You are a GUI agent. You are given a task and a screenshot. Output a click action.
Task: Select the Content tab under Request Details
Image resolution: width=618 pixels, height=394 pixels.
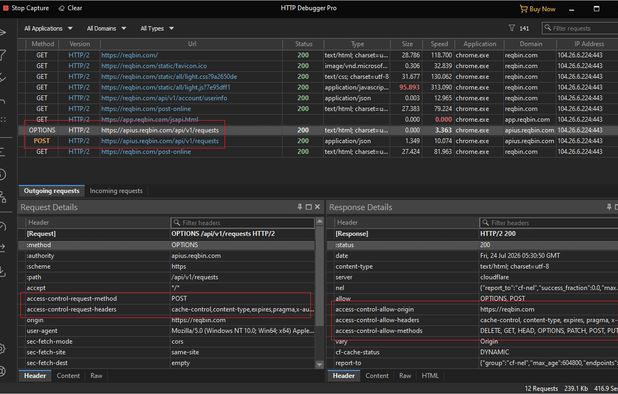point(68,375)
